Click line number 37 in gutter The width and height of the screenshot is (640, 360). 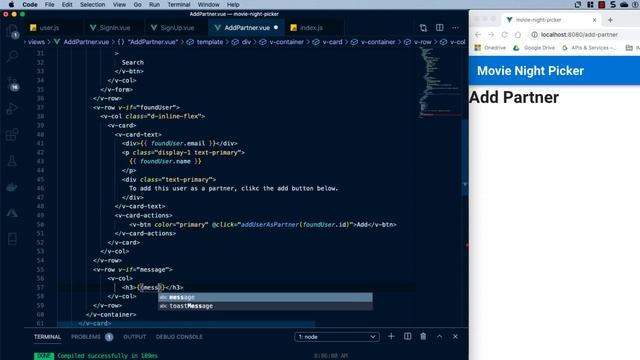pos(40,107)
